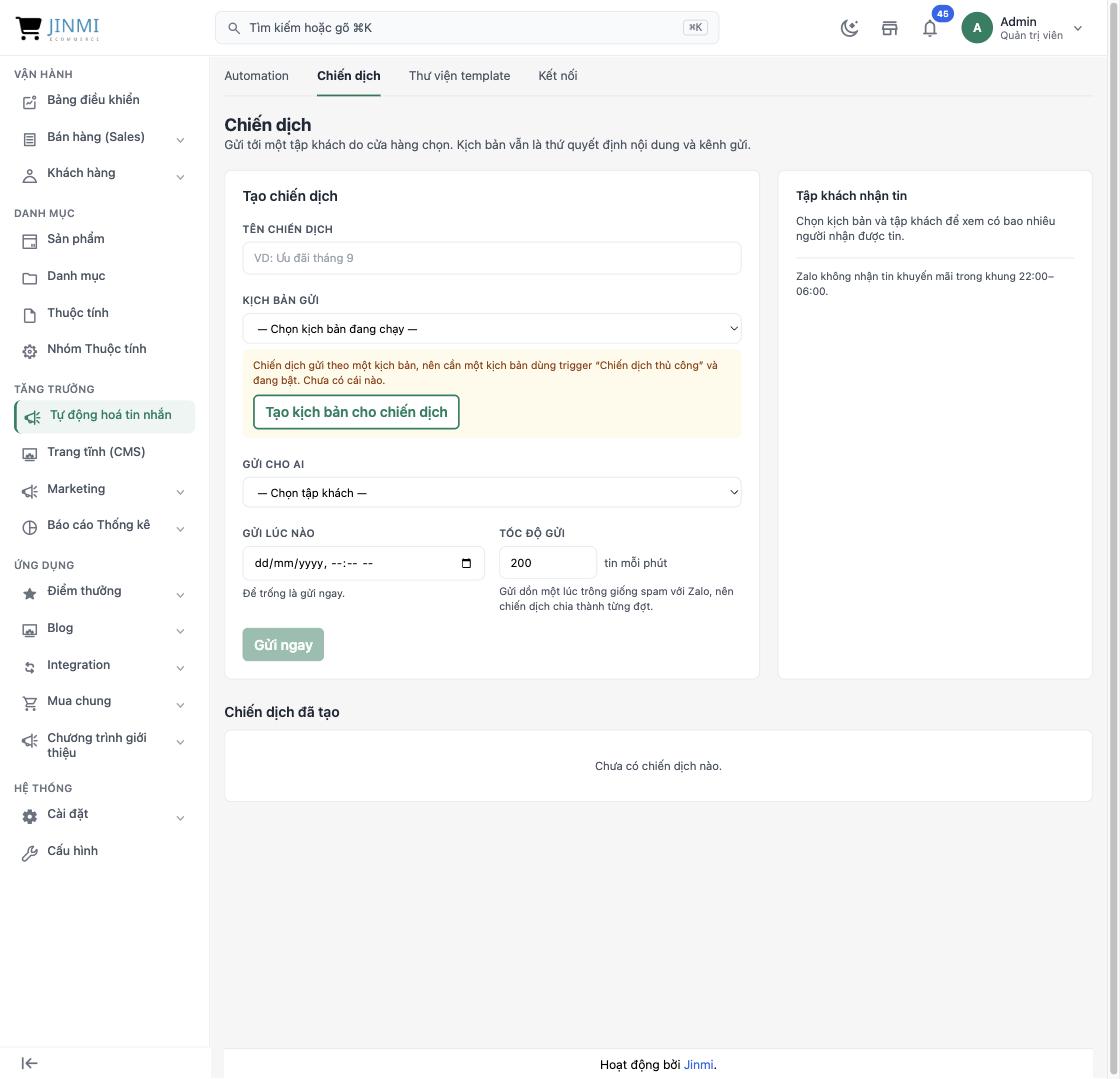1120x1079 pixels.
Task: Click the Jinmi shopping cart logo
Action: pyautogui.click(x=58, y=28)
